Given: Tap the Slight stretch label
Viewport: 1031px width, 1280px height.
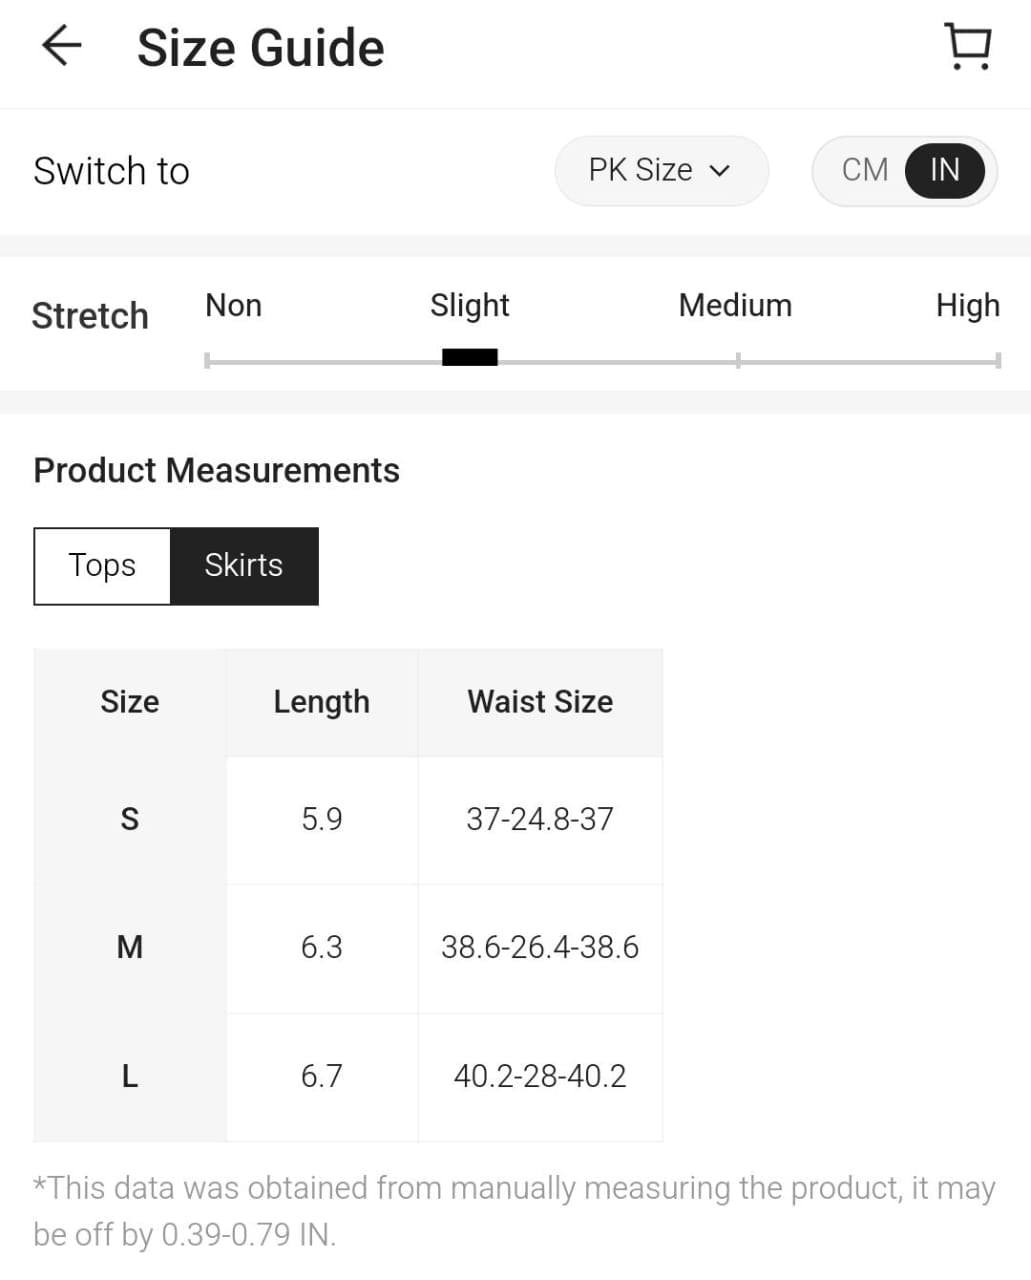Looking at the screenshot, I should [469, 305].
